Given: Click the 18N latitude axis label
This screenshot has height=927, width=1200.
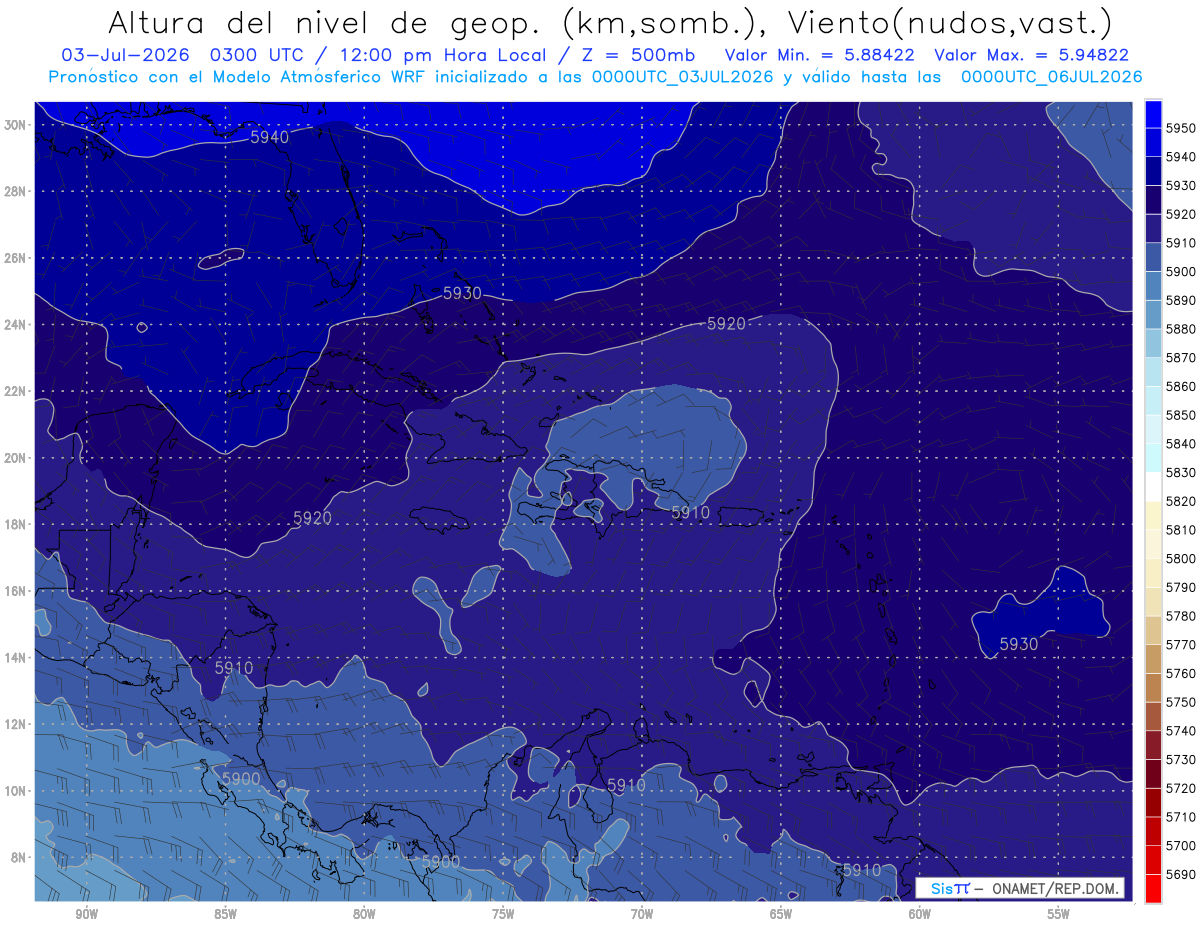Looking at the screenshot, I should point(15,524).
